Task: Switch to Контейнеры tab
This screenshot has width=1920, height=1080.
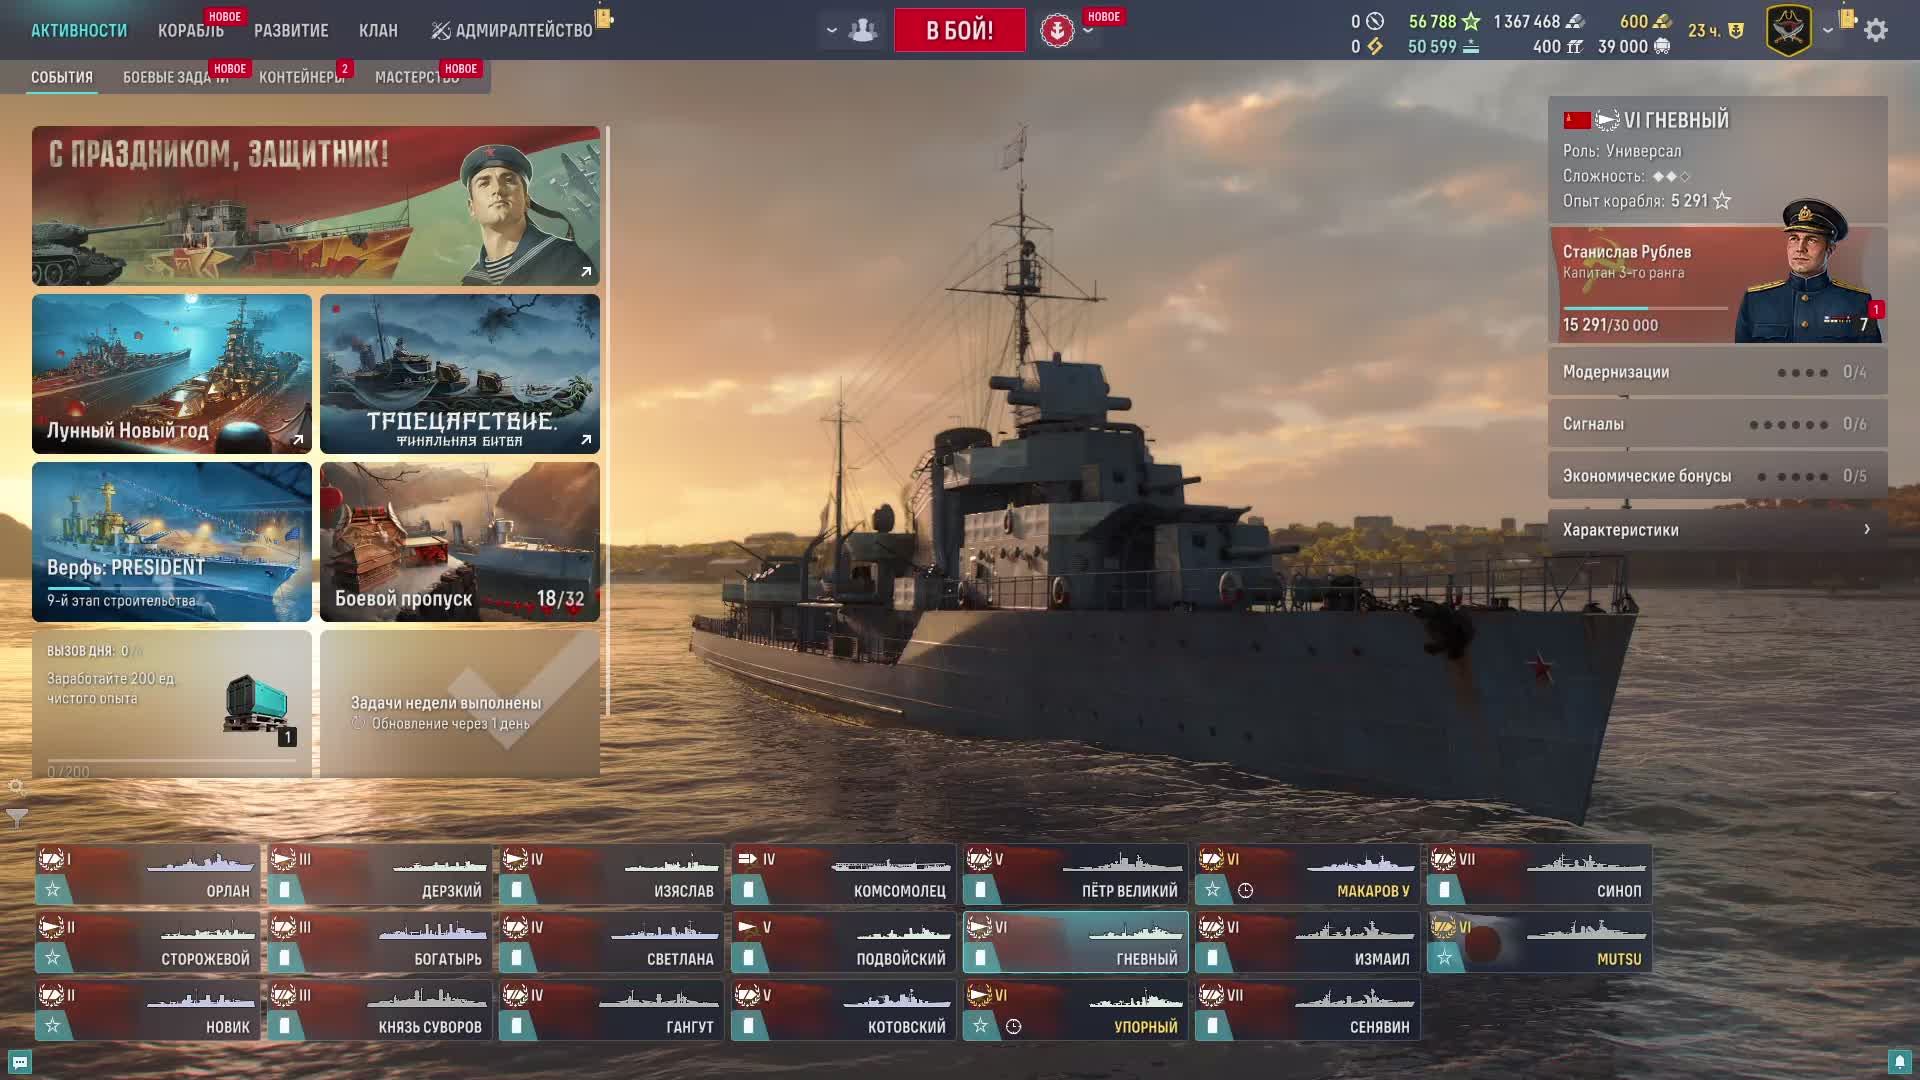Action: tap(301, 77)
